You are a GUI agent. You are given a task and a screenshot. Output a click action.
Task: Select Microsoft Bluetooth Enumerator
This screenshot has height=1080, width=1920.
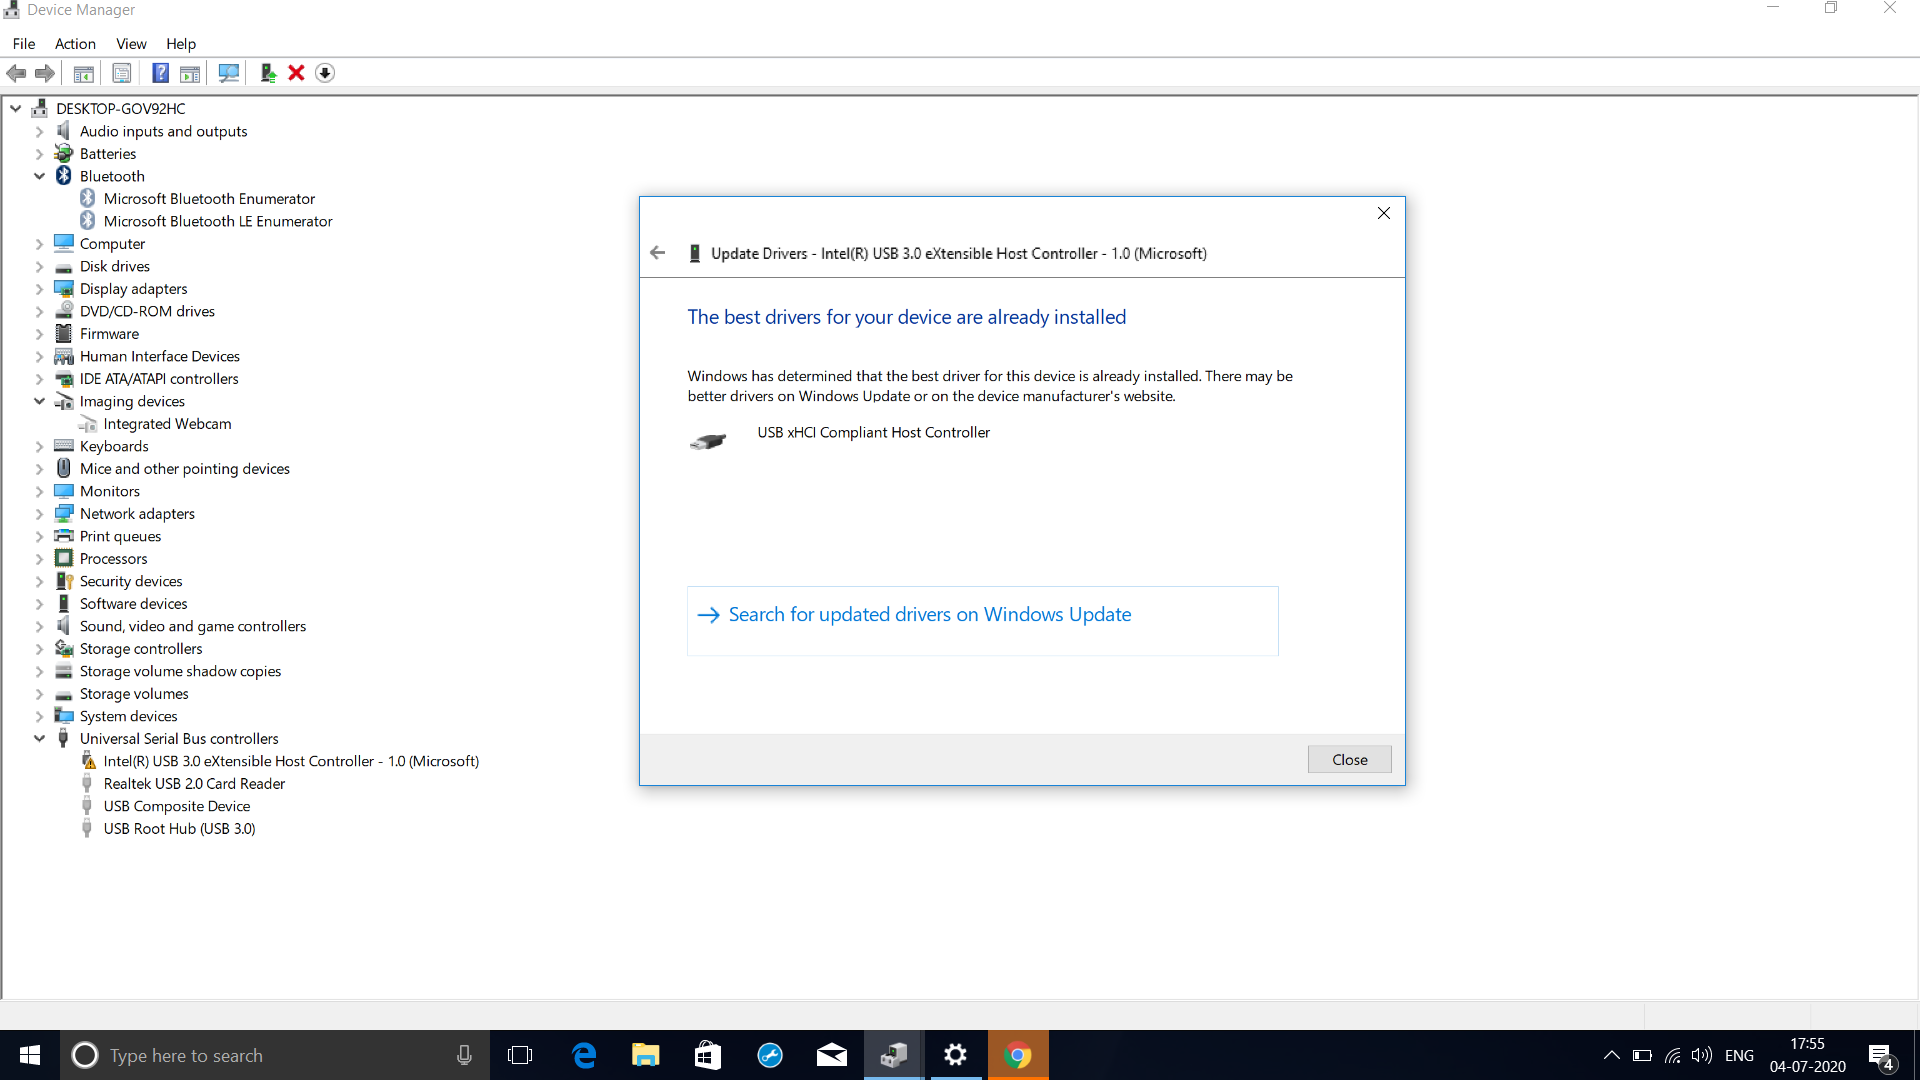point(209,199)
